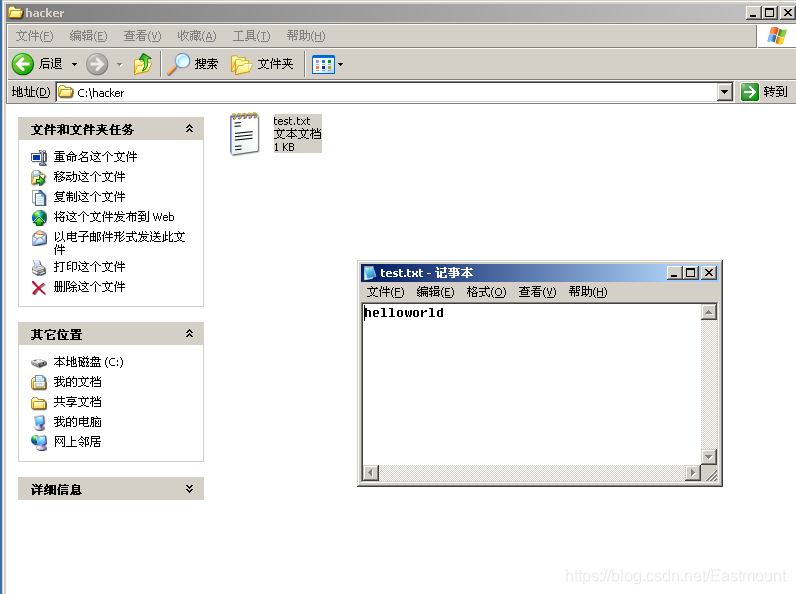The image size is (796, 594).
Task: Click the 我的文档 folder icon
Action: point(39,382)
